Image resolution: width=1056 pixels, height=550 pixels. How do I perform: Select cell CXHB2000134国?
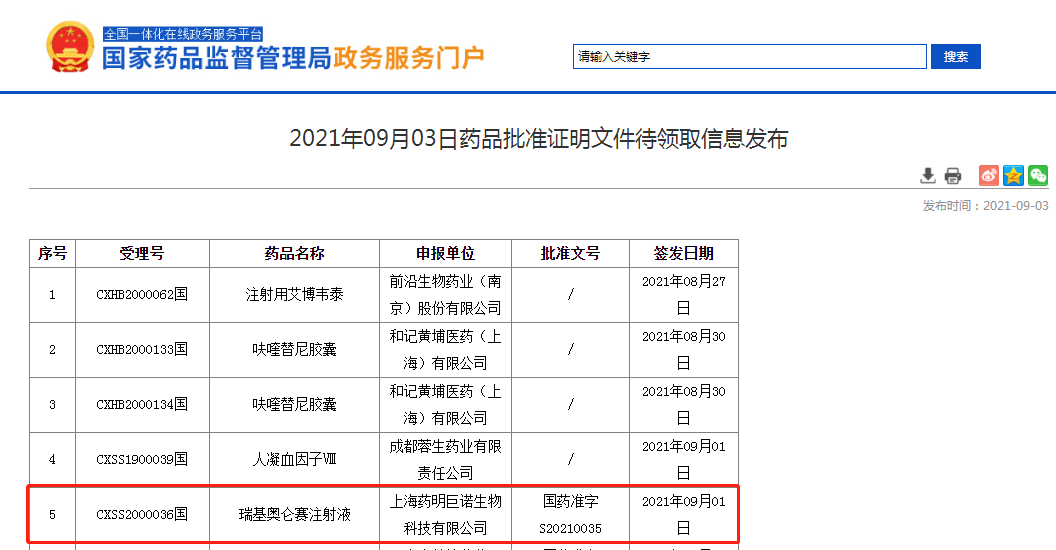(142, 405)
